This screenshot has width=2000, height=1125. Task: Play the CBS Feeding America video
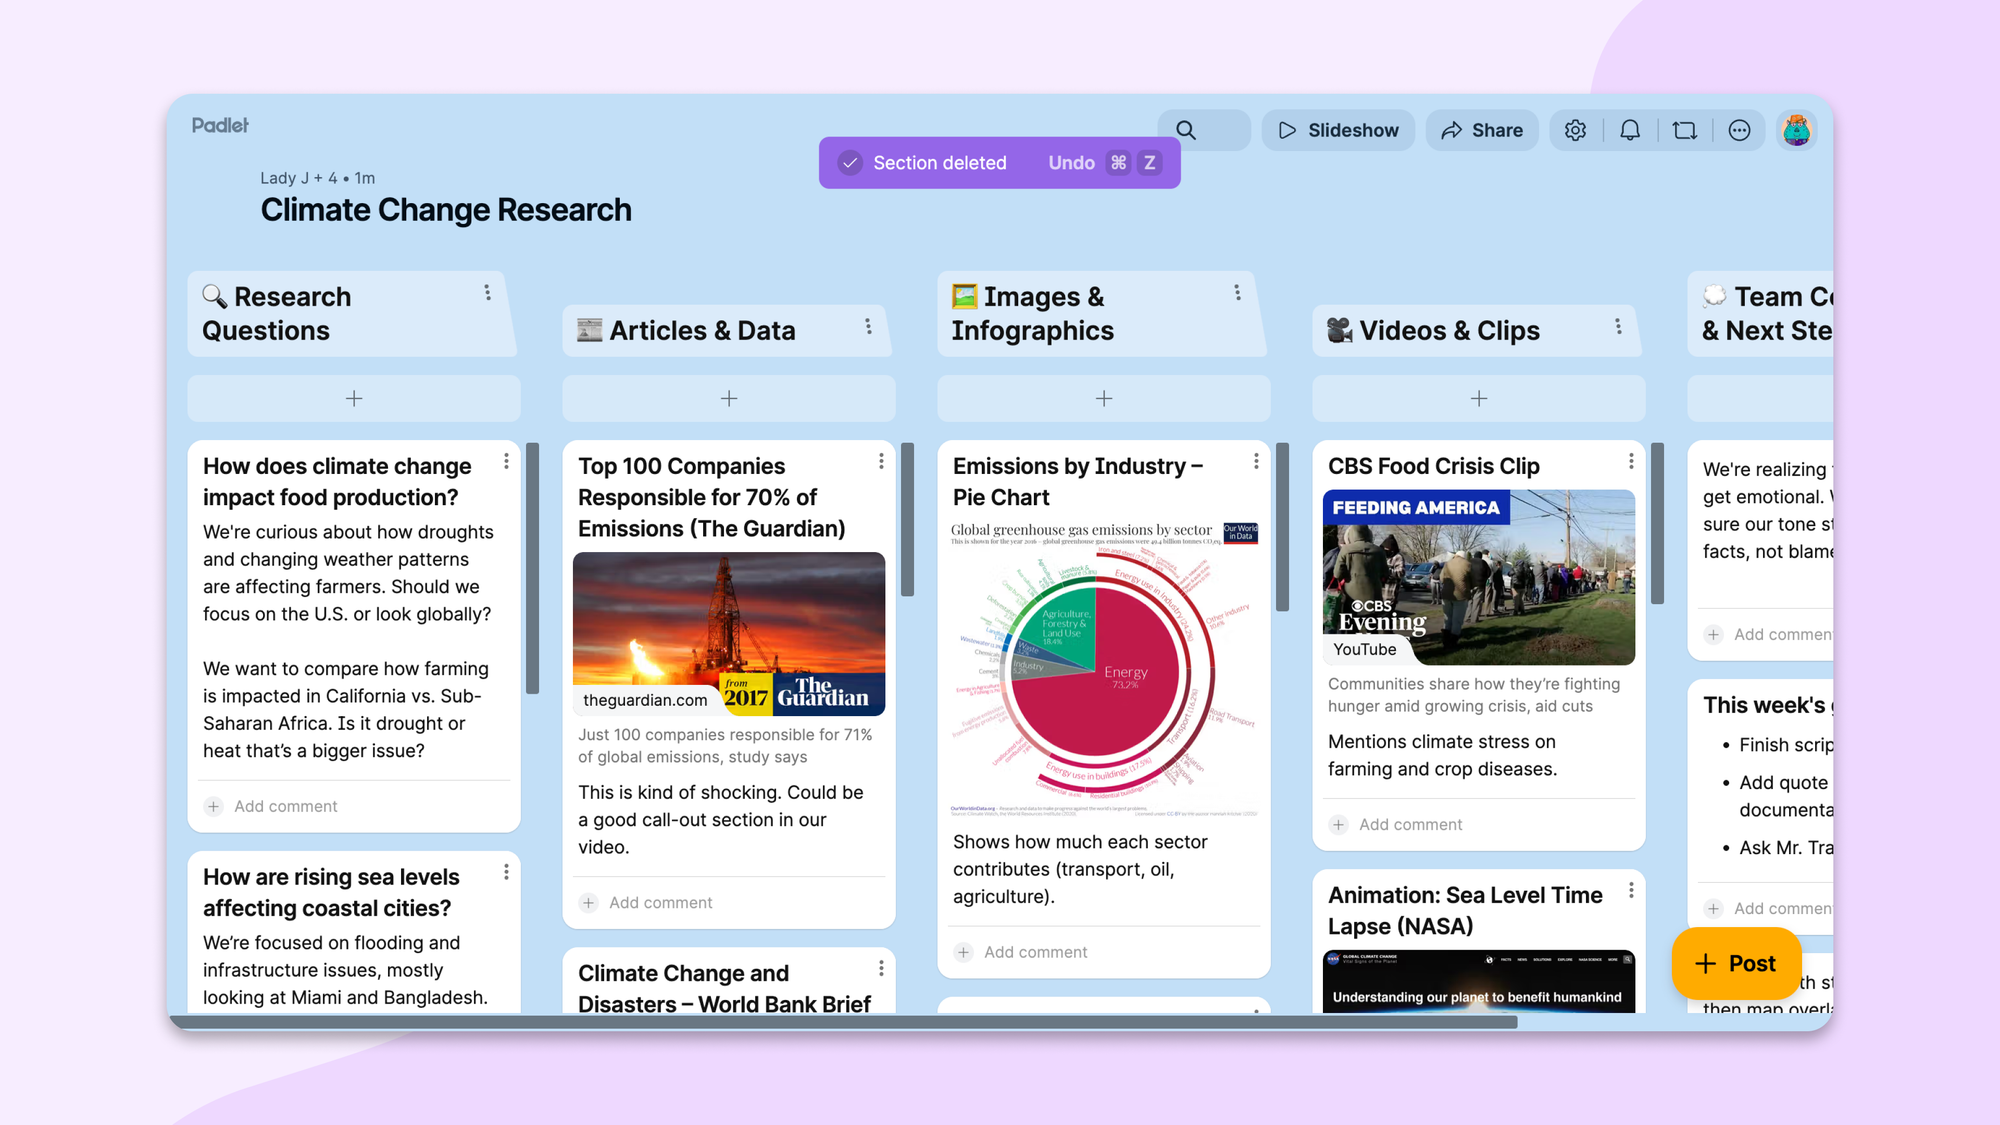[1479, 577]
